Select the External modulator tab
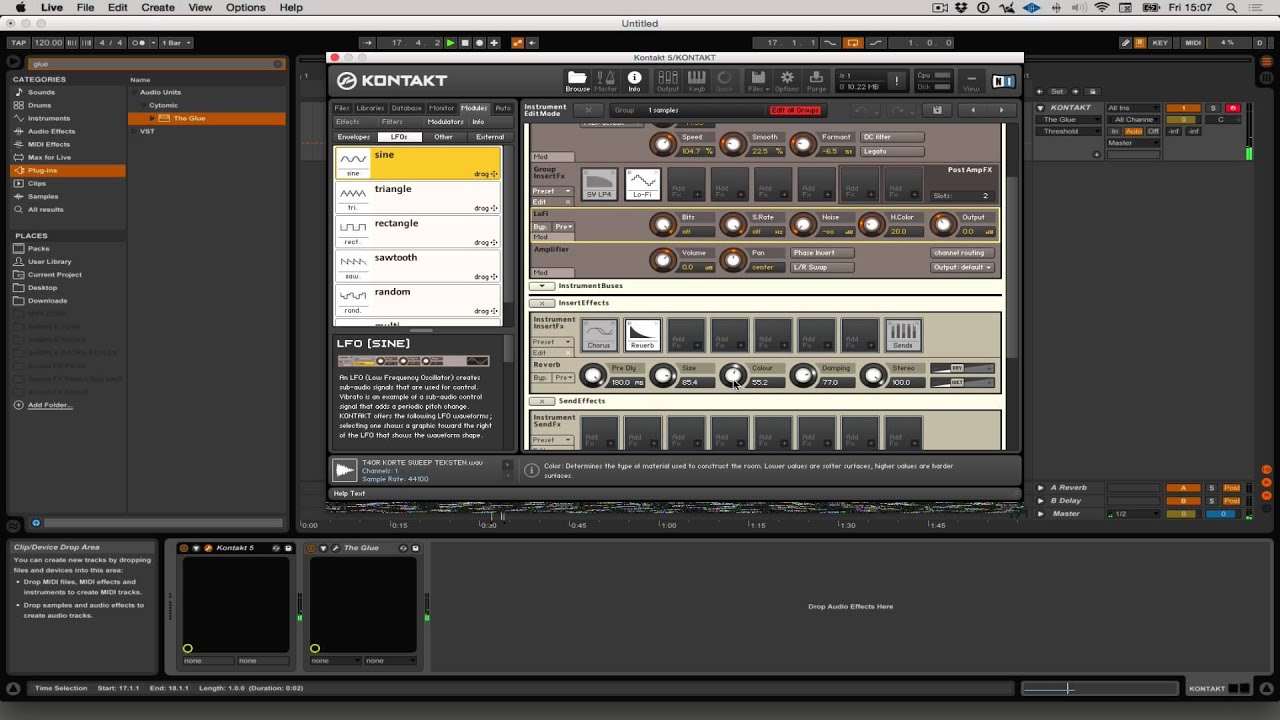The height and width of the screenshot is (720, 1280). point(490,137)
